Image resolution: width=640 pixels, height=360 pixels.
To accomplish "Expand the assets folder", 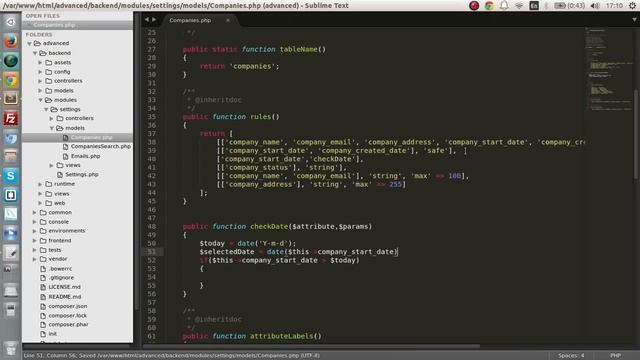I will (40, 62).
